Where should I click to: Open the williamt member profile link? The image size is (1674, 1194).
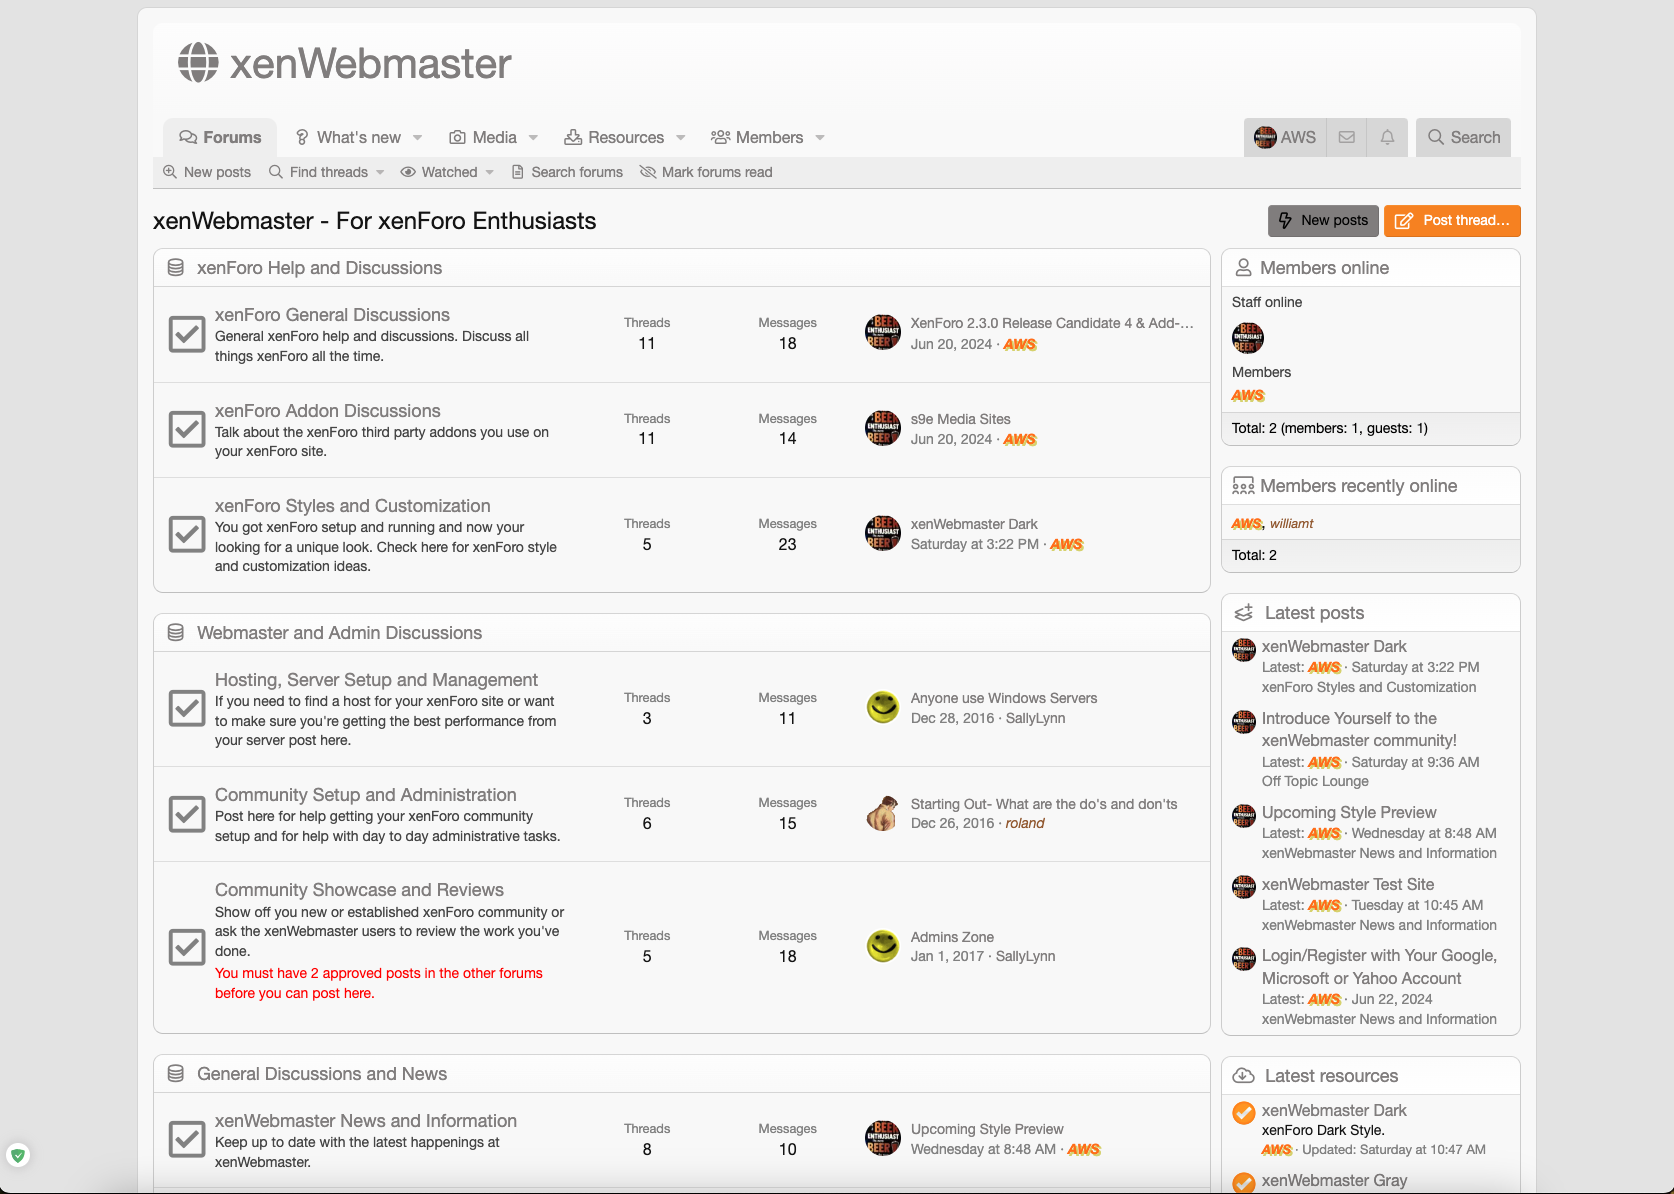[1291, 524]
